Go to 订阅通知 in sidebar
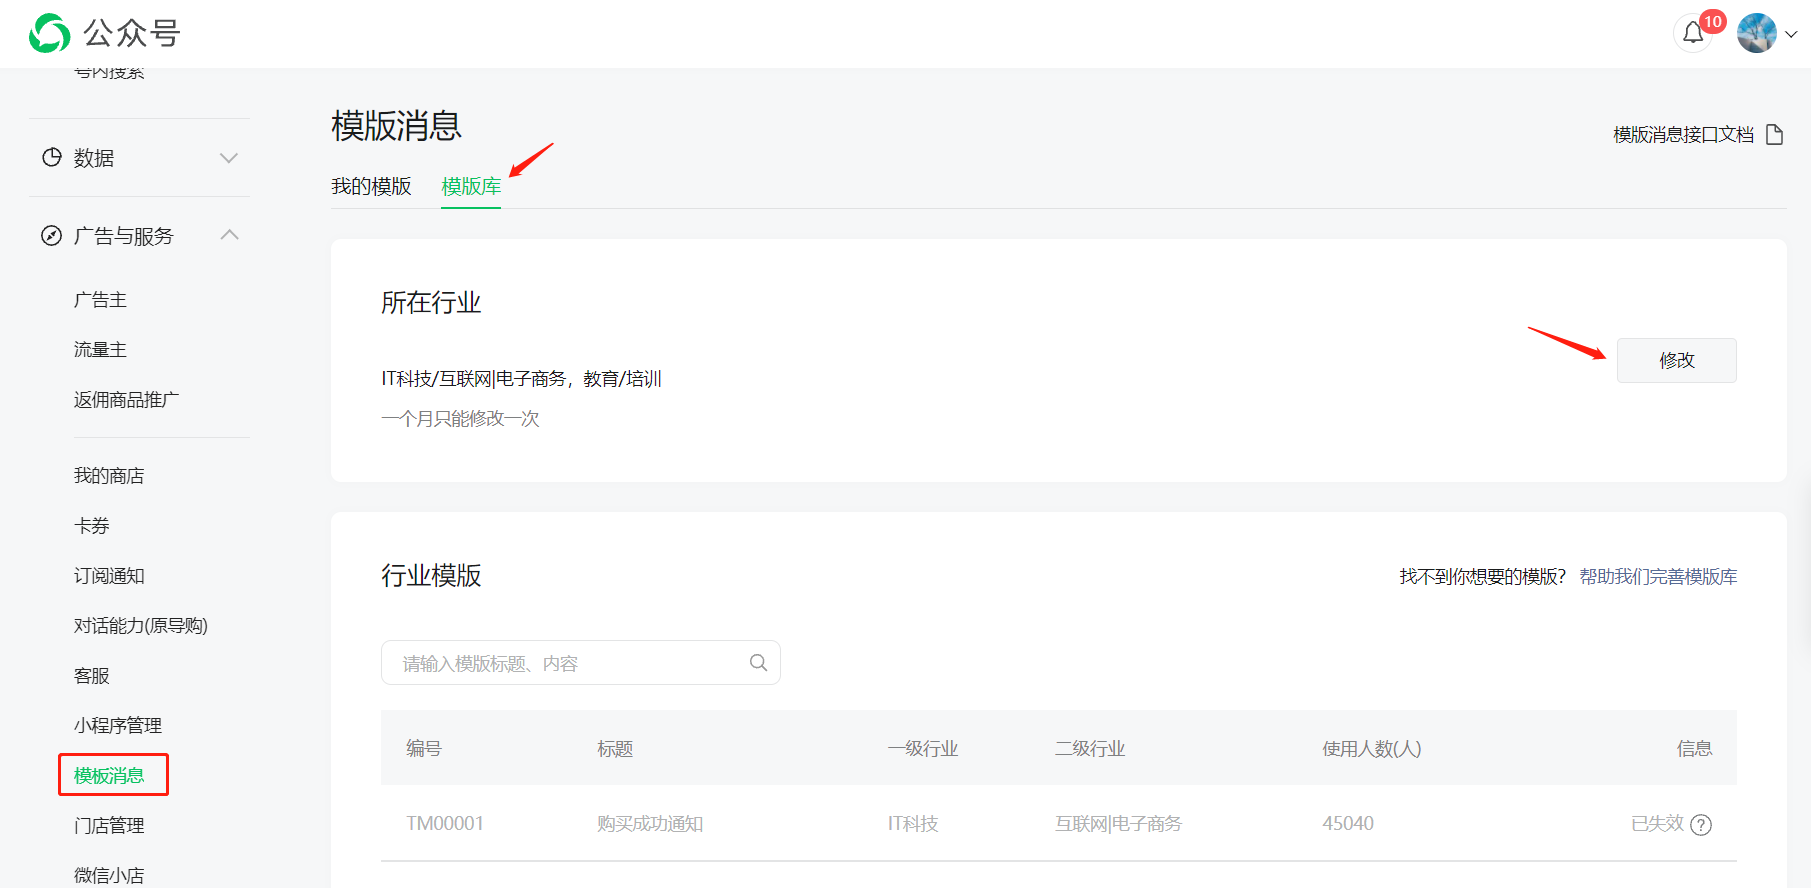Viewport: 1811px width, 888px height. (109, 576)
